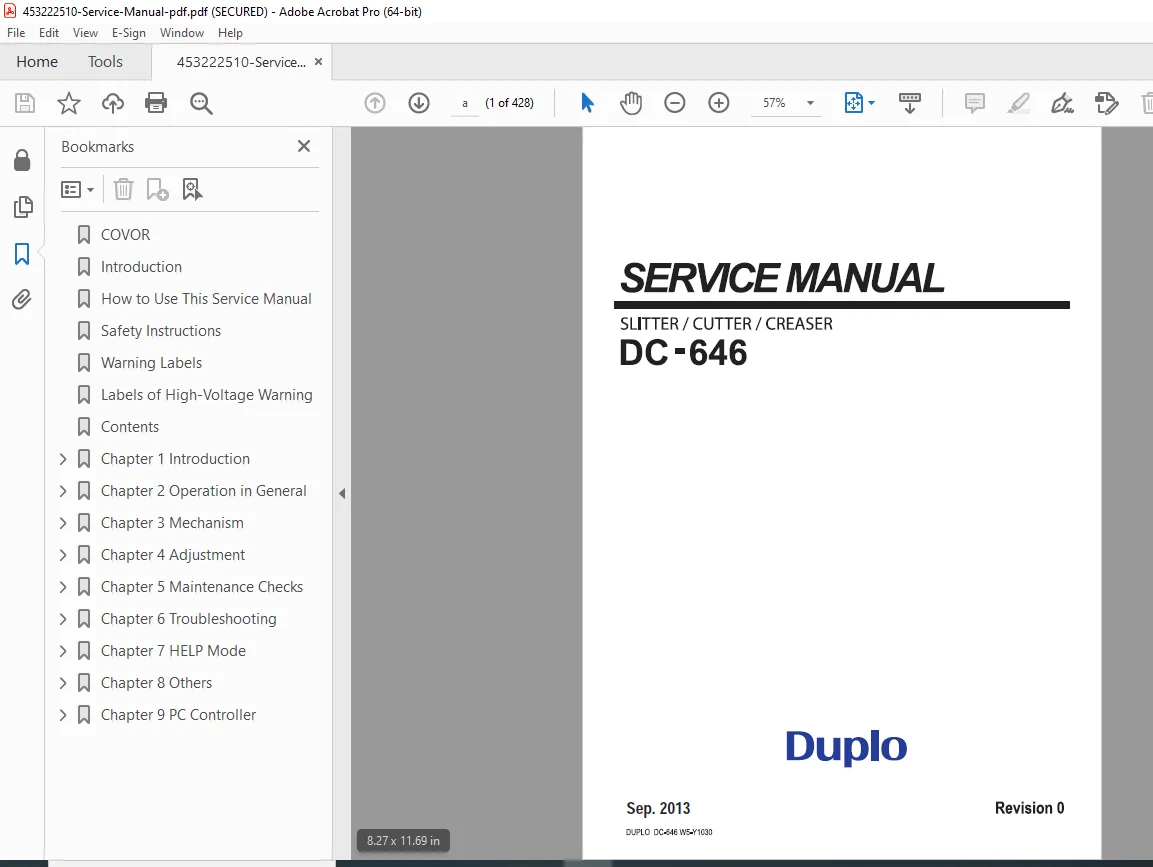This screenshot has height=867, width=1153.
Task: Jump to How to Use This Service Manual
Action: (x=206, y=299)
